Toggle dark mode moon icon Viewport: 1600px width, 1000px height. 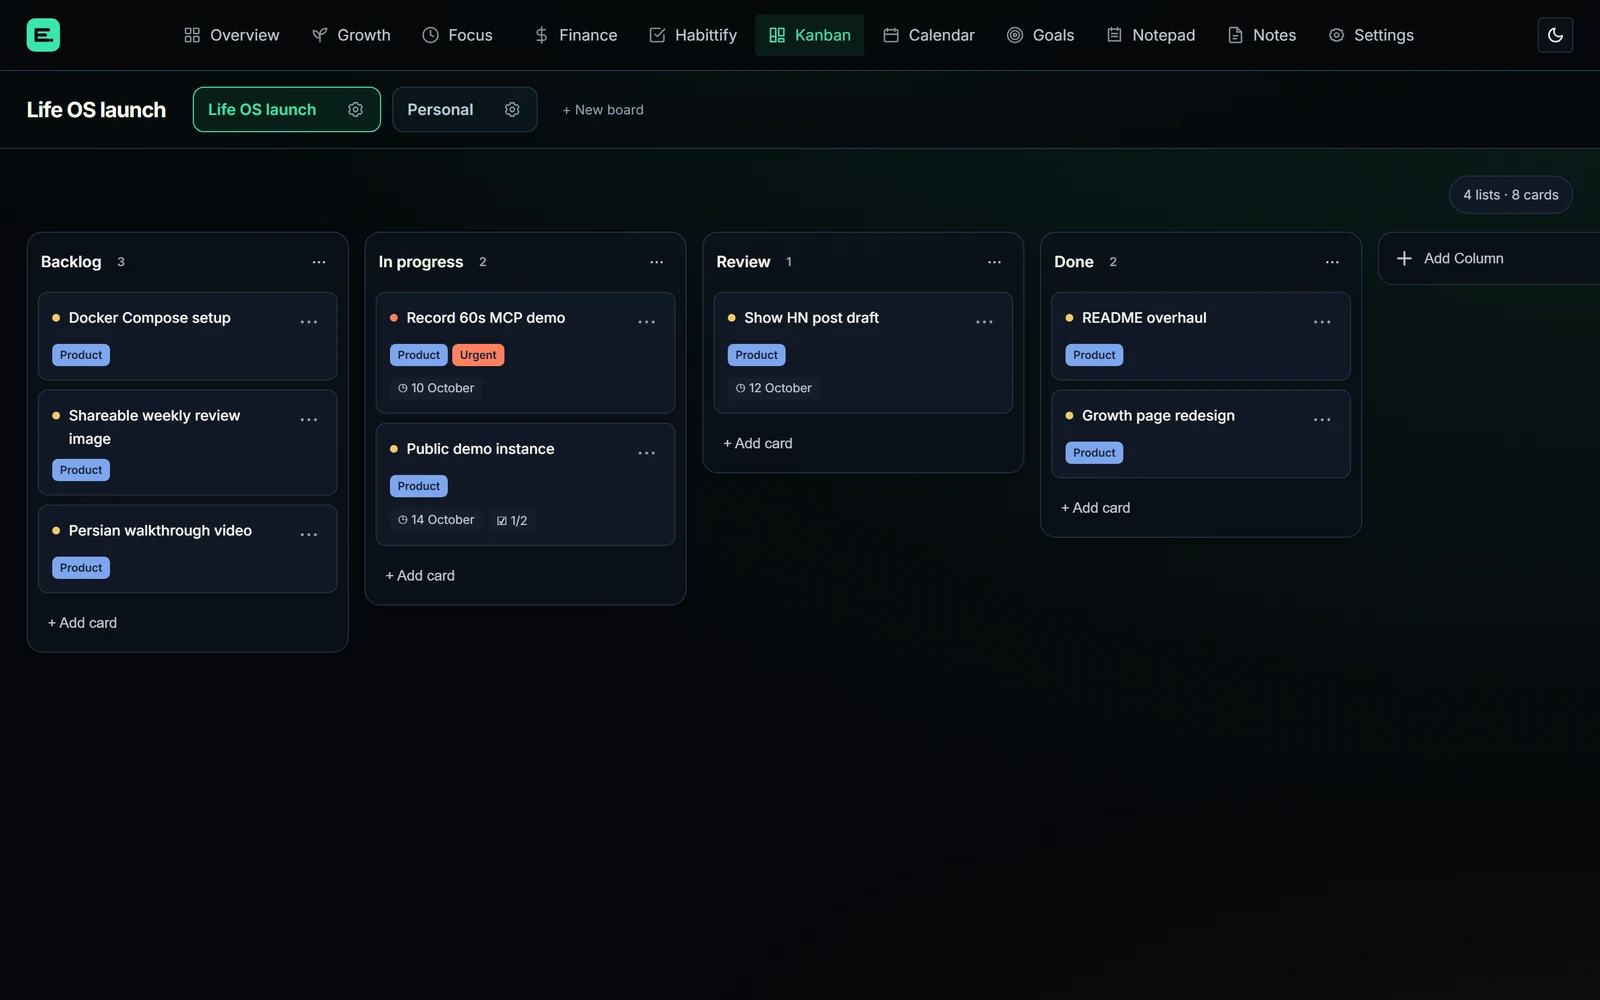[1555, 35]
